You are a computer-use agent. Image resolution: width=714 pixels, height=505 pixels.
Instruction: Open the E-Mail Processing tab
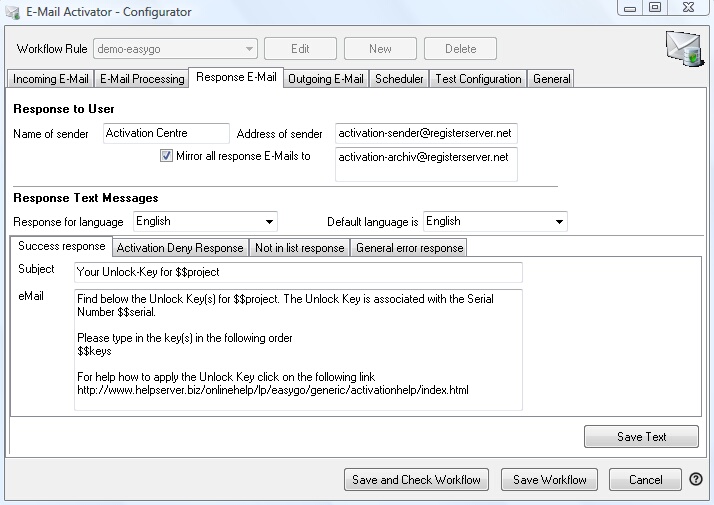click(x=142, y=79)
